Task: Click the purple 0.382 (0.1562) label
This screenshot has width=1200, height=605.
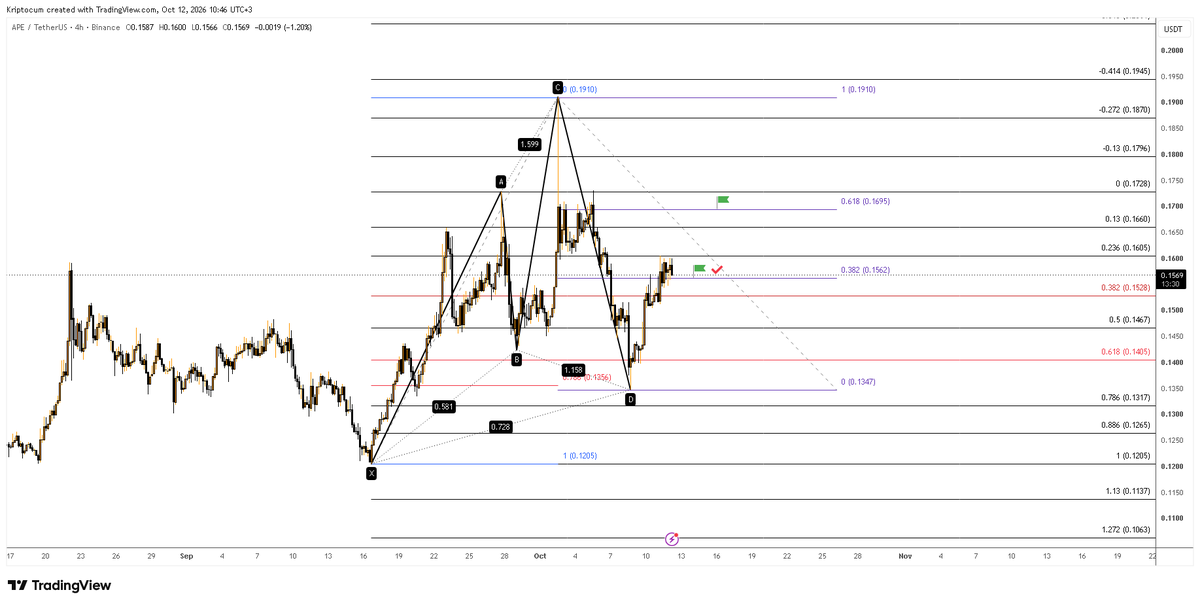Action: pyautogui.click(x=865, y=270)
